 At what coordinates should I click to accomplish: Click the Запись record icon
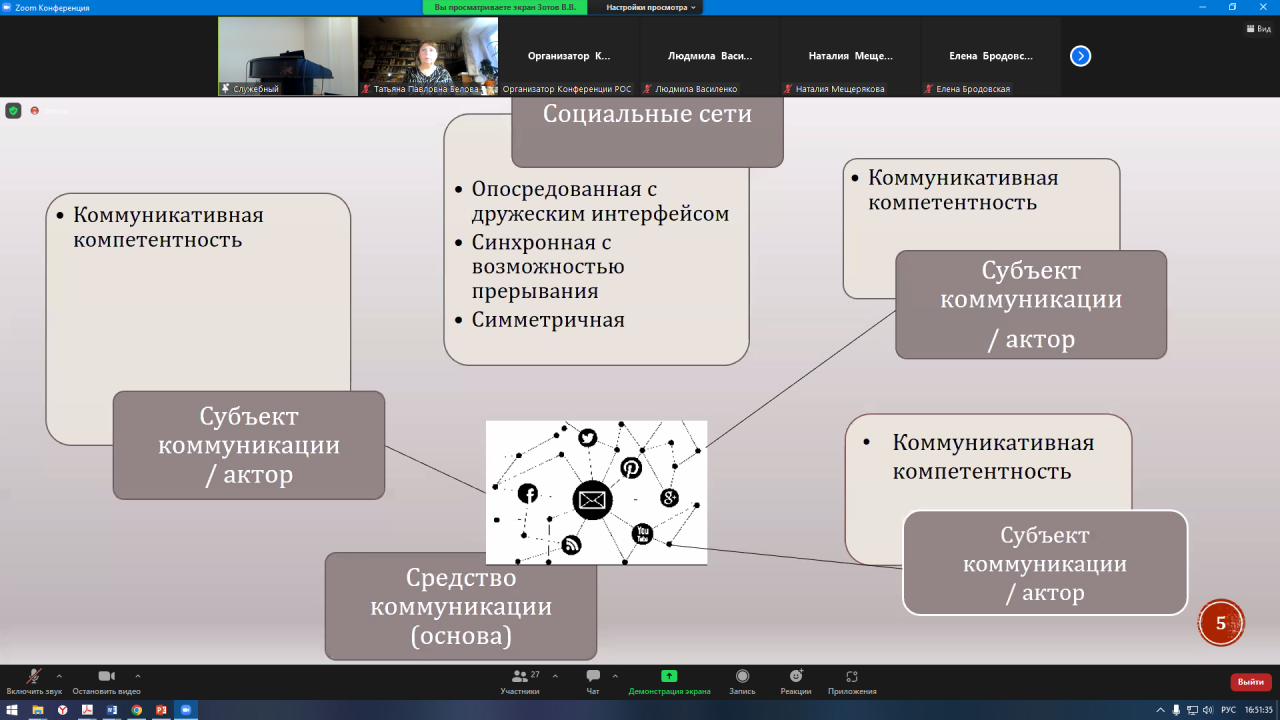(742, 677)
